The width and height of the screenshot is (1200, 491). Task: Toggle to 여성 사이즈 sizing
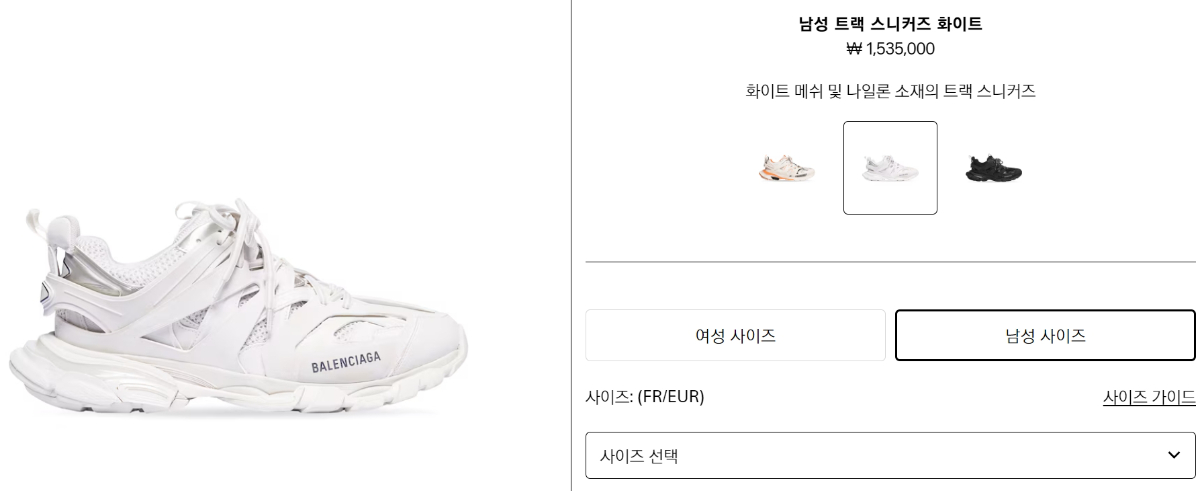pyautogui.click(x=735, y=335)
